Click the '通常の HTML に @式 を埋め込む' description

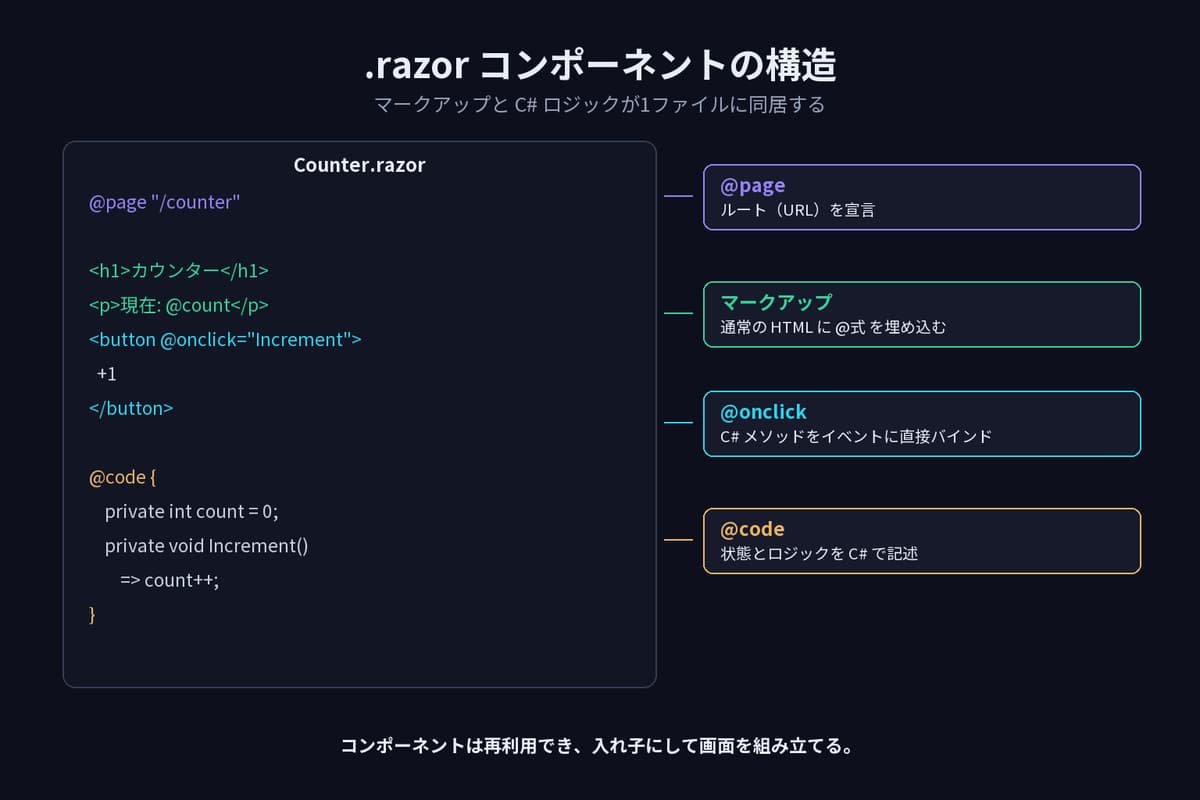tap(832, 328)
